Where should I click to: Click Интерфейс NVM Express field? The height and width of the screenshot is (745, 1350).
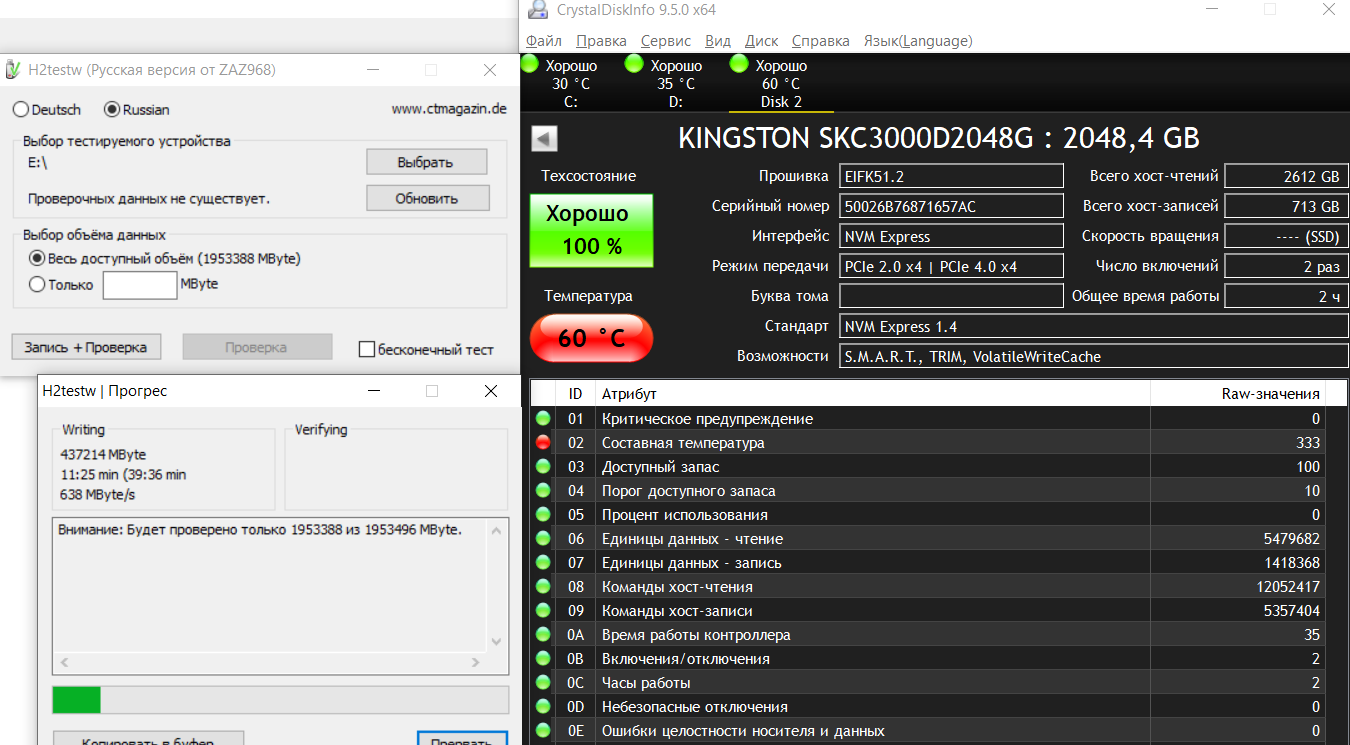[x=951, y=236]
